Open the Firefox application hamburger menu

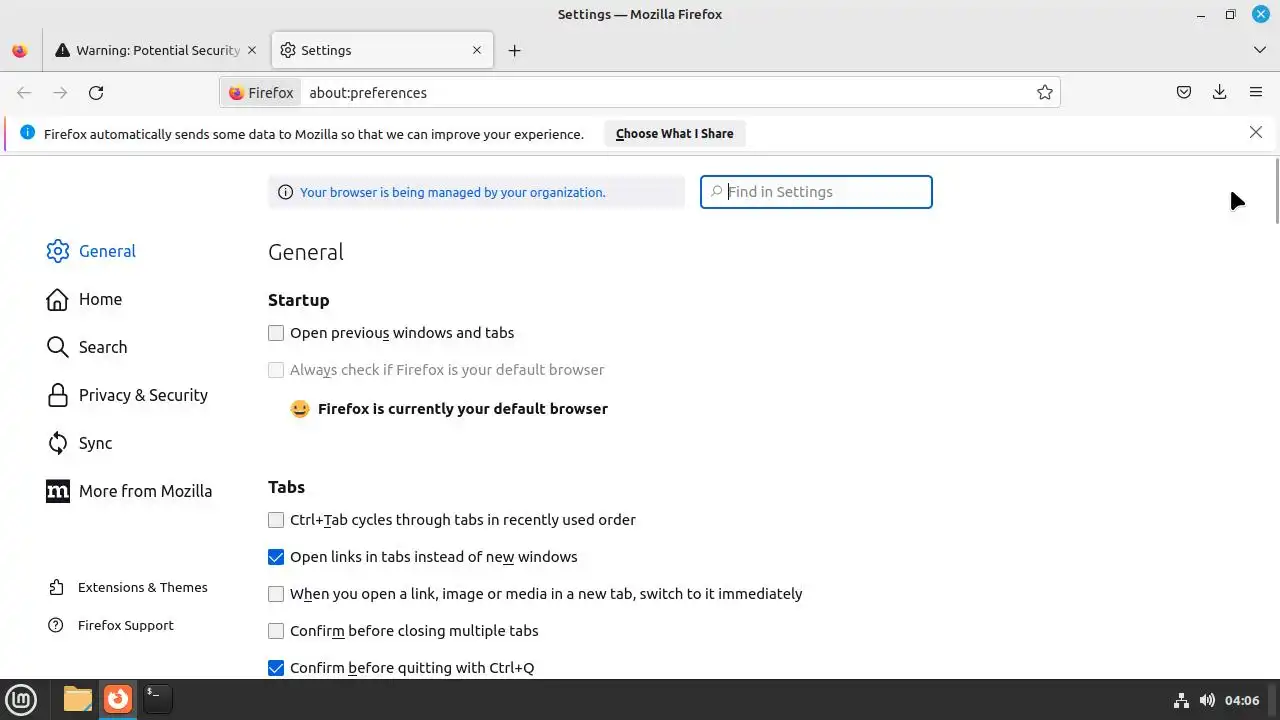(x=1256, y=93)
